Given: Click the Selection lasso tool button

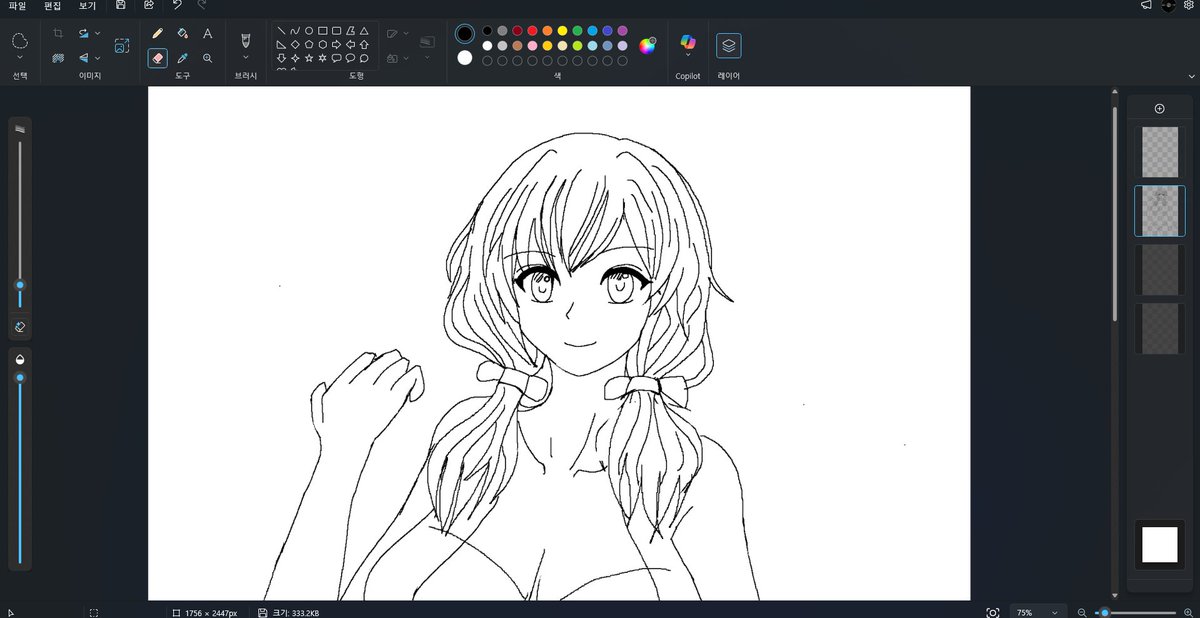Looking at the screenshot, I should coord(20,40).
